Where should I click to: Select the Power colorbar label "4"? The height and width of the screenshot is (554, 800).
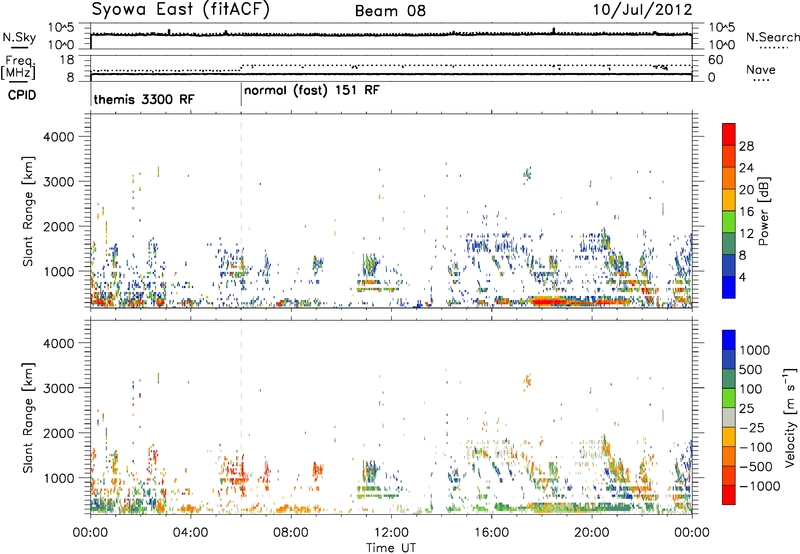743,278
